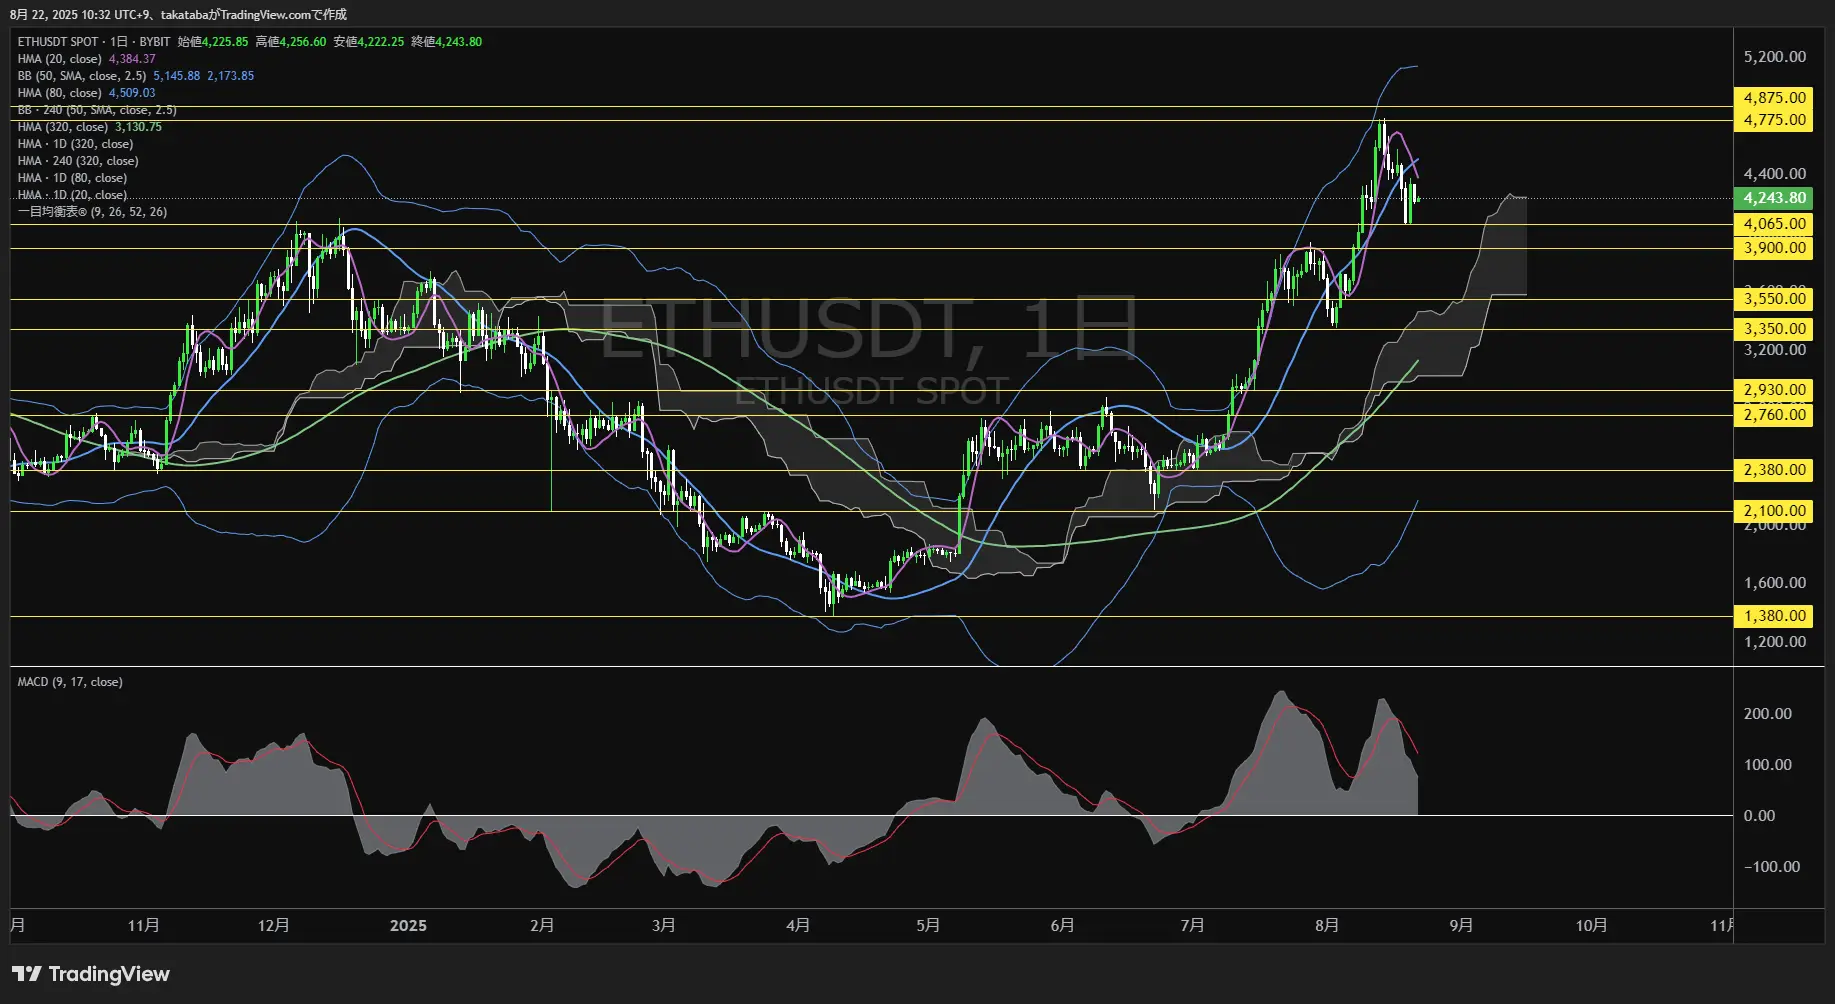This screenshot has width=1835, height=1004.
Task: Click the 1,600.00 price axis value
Action: point(1774,583)
